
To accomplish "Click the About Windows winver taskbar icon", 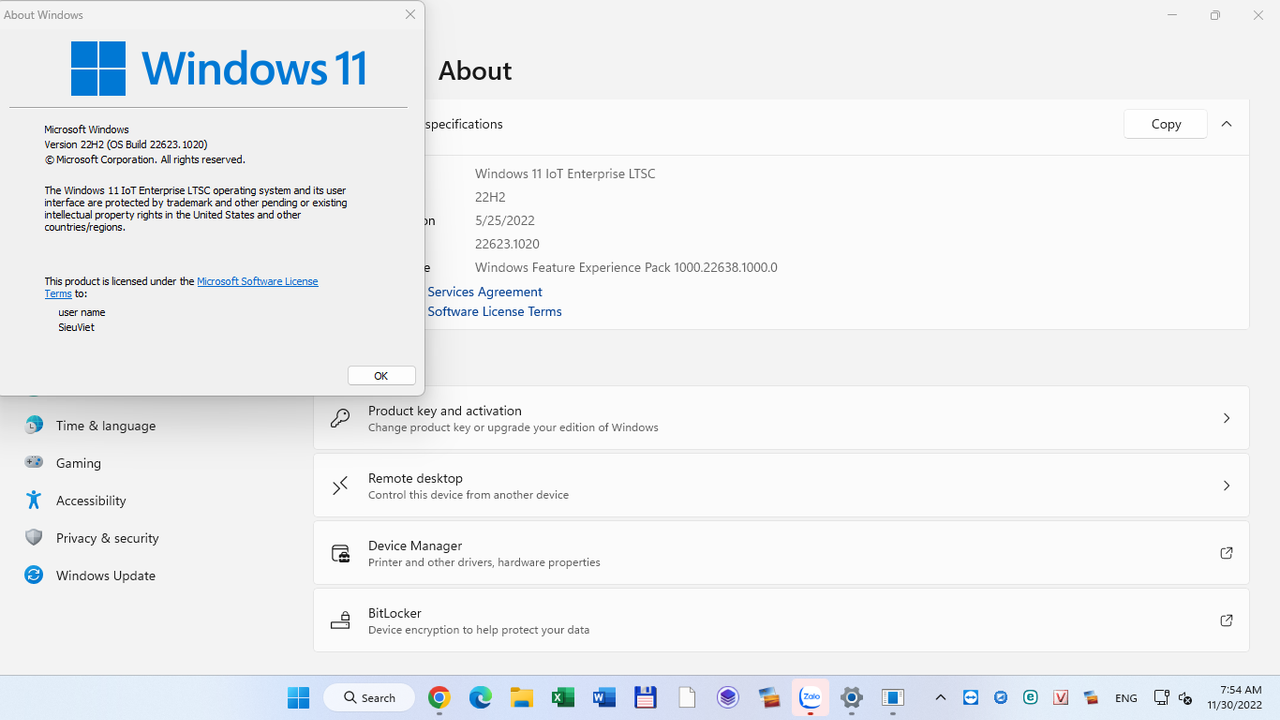I will [x=893, y=697].
